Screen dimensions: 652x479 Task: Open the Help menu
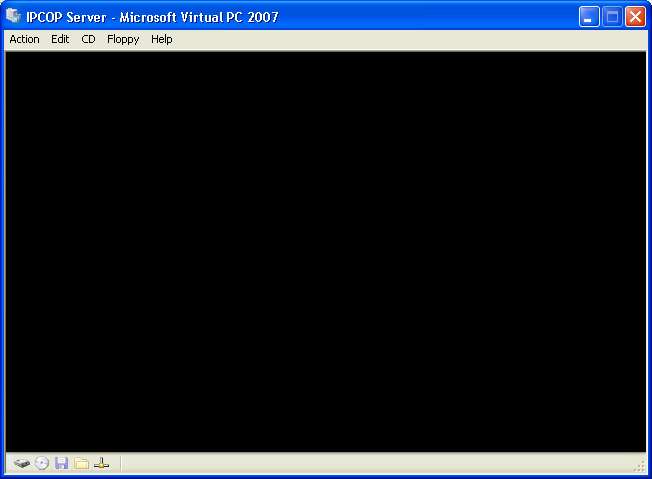point(162,40)
